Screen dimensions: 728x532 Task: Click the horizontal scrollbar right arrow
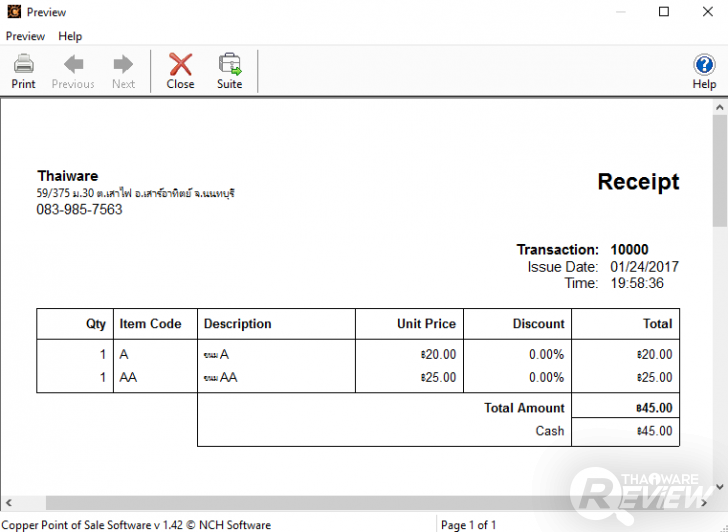tap(704, 502)
